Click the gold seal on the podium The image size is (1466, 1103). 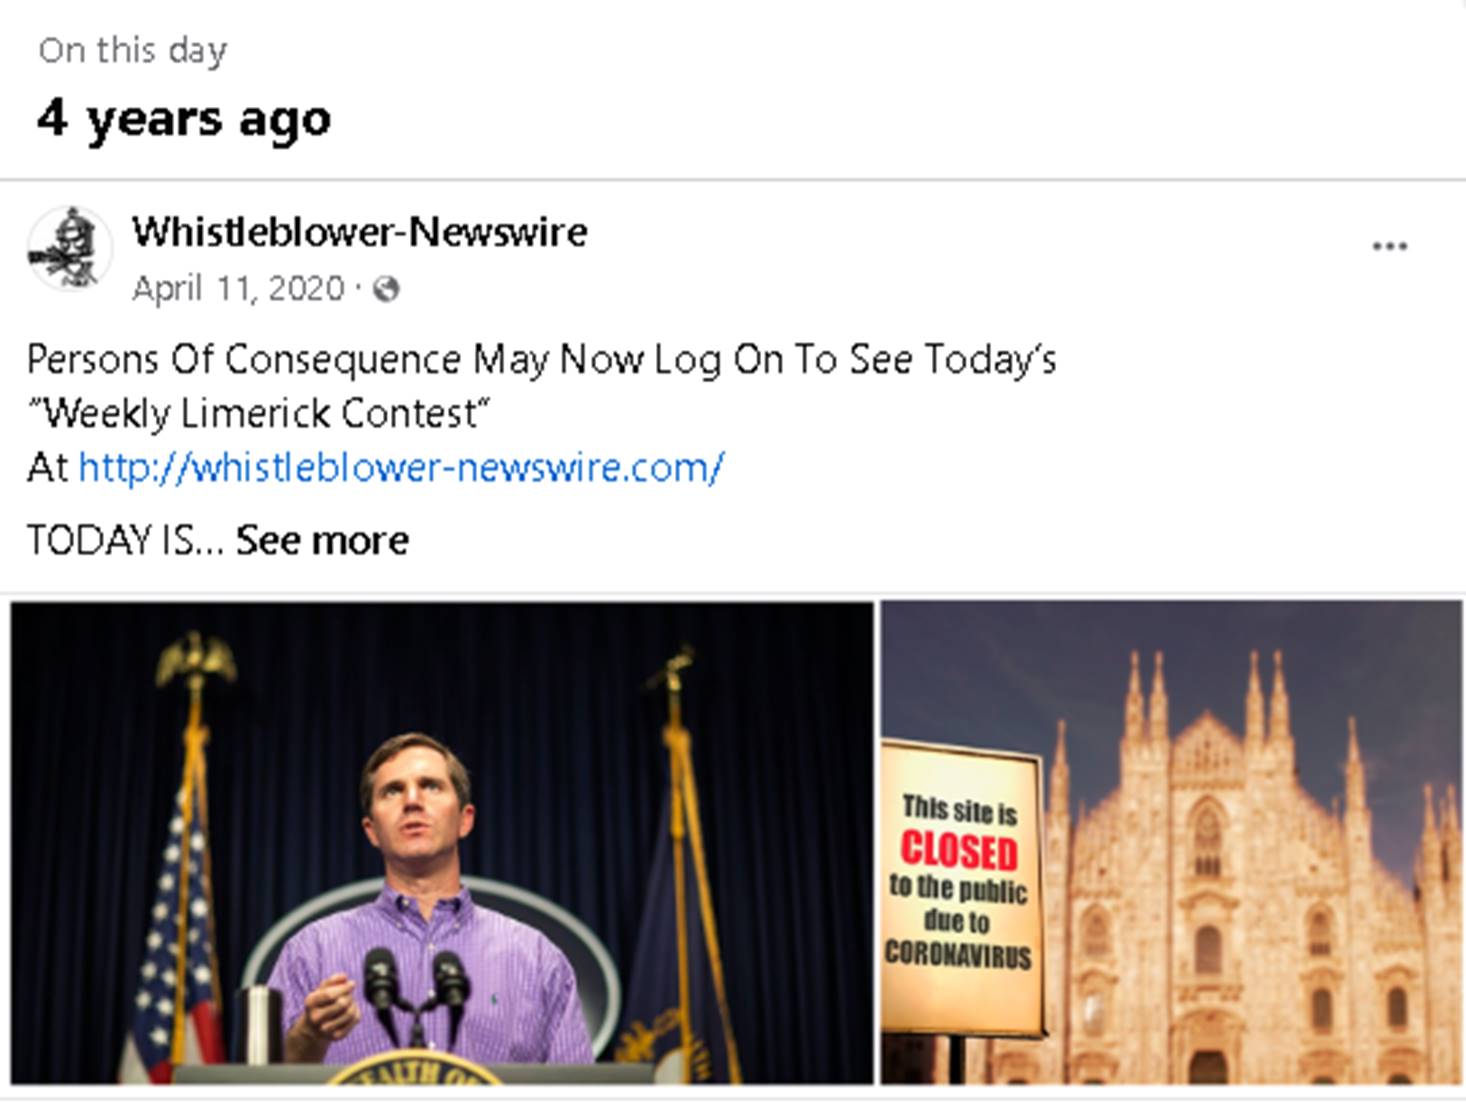[415, 1072]
